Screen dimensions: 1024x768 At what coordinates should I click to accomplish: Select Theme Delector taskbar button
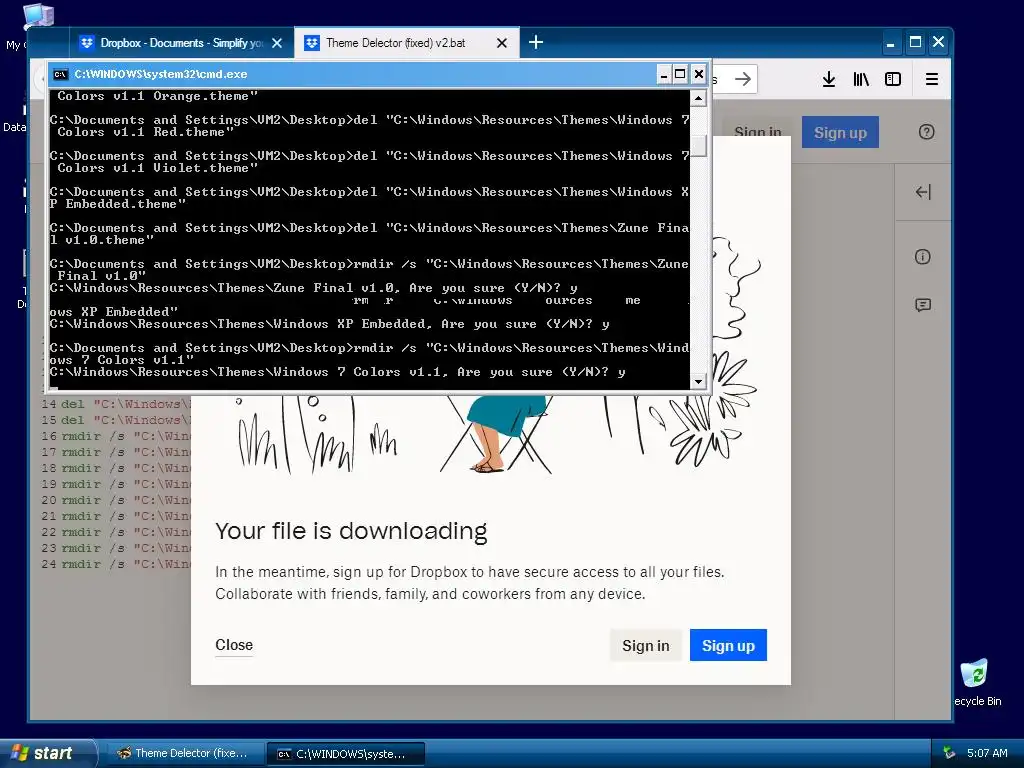pyautogui.click(x=185, y=753)
